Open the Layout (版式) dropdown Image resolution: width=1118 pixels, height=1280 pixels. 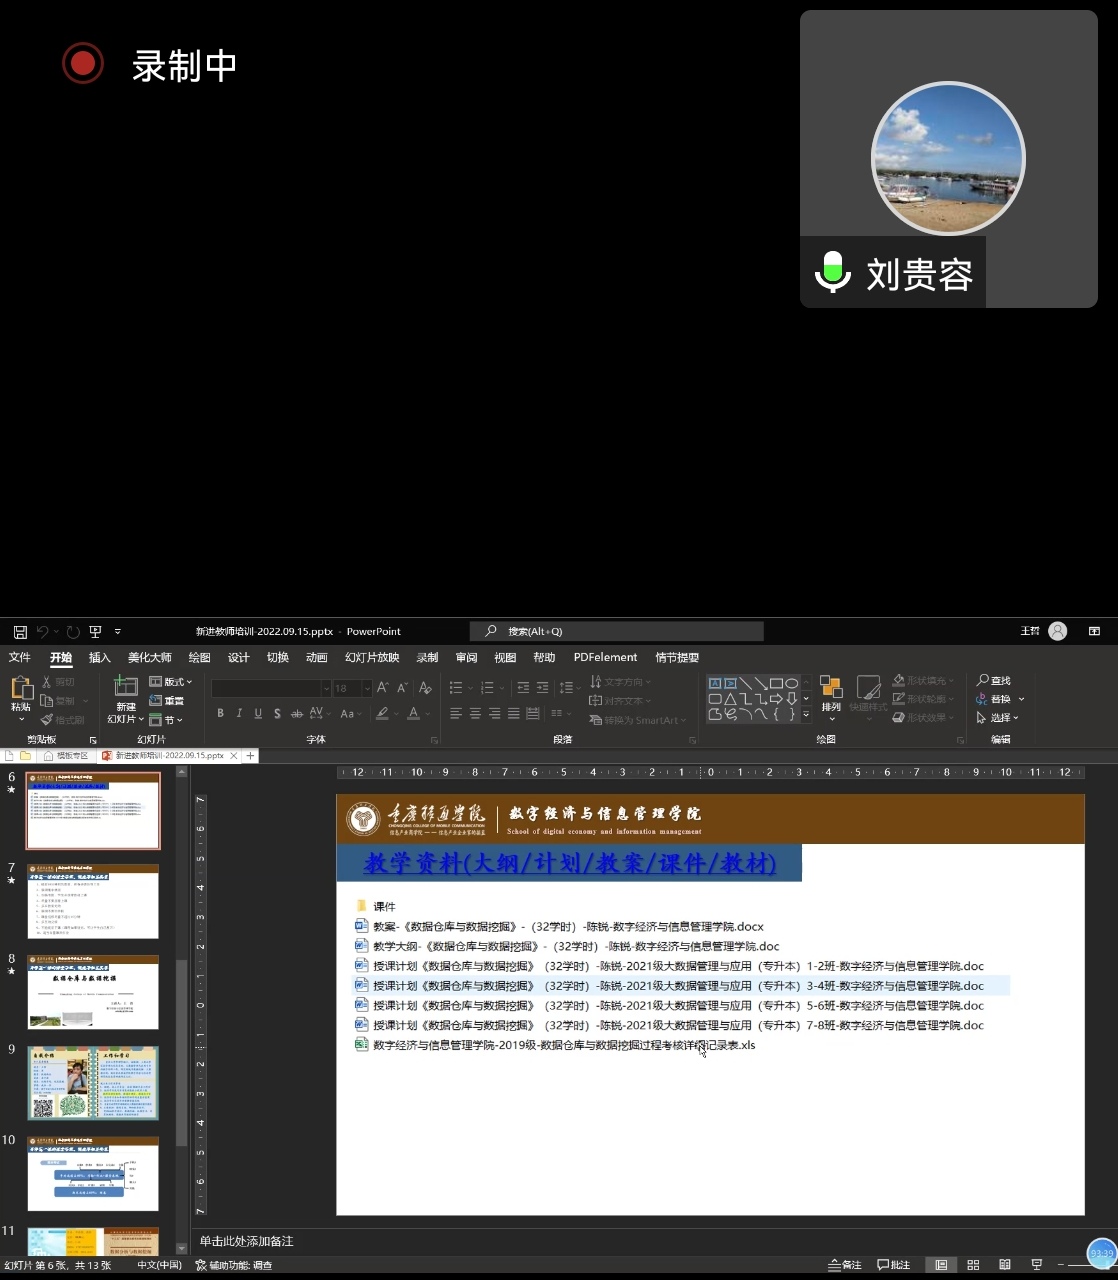click(171, 682)
